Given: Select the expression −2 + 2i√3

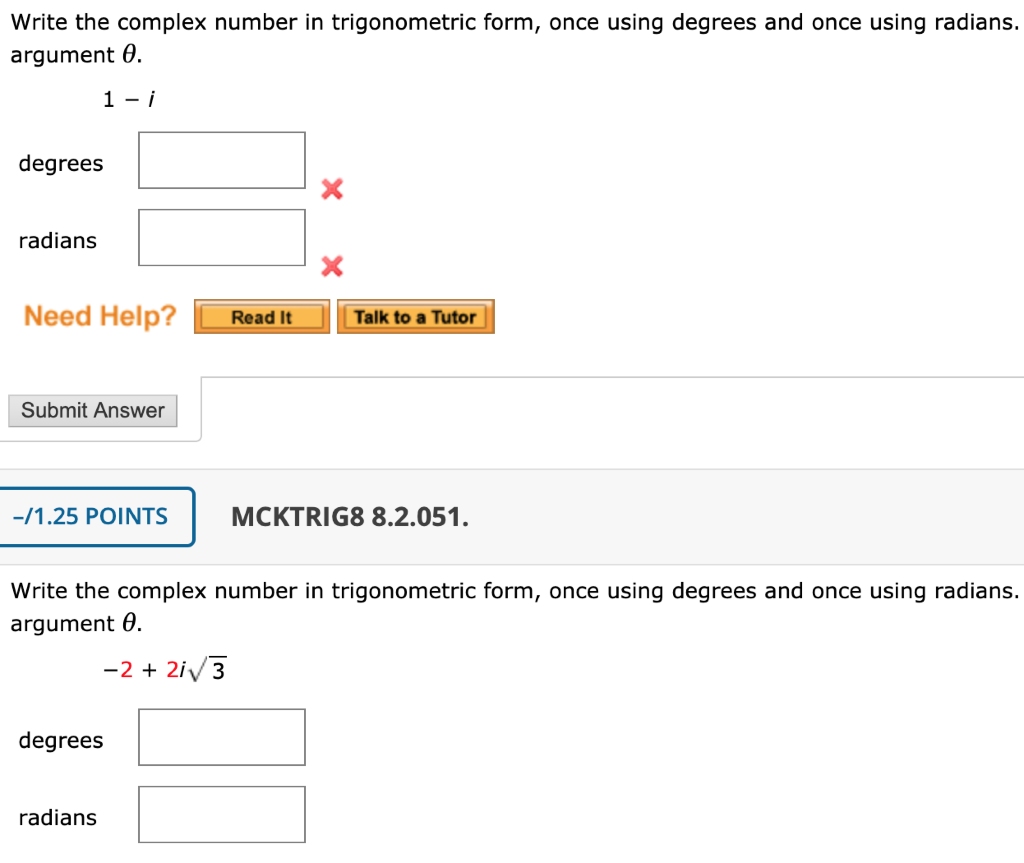Looking at the screenshot, I should [x=163, y=668].
